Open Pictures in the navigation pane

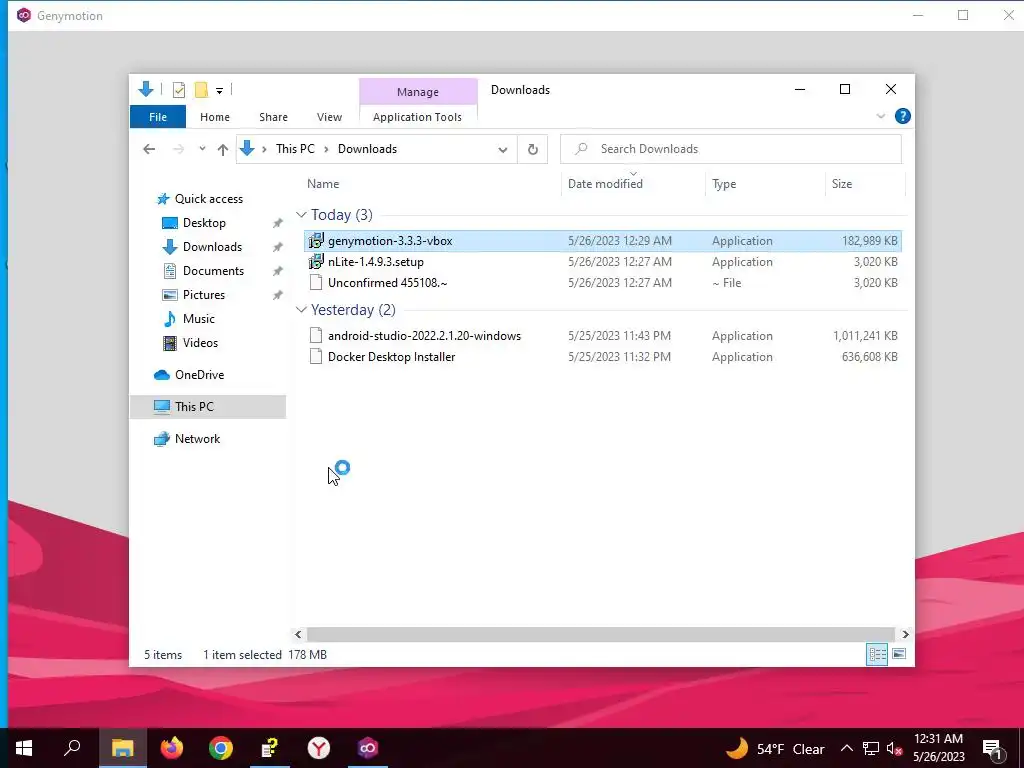[x=203, y=295]
